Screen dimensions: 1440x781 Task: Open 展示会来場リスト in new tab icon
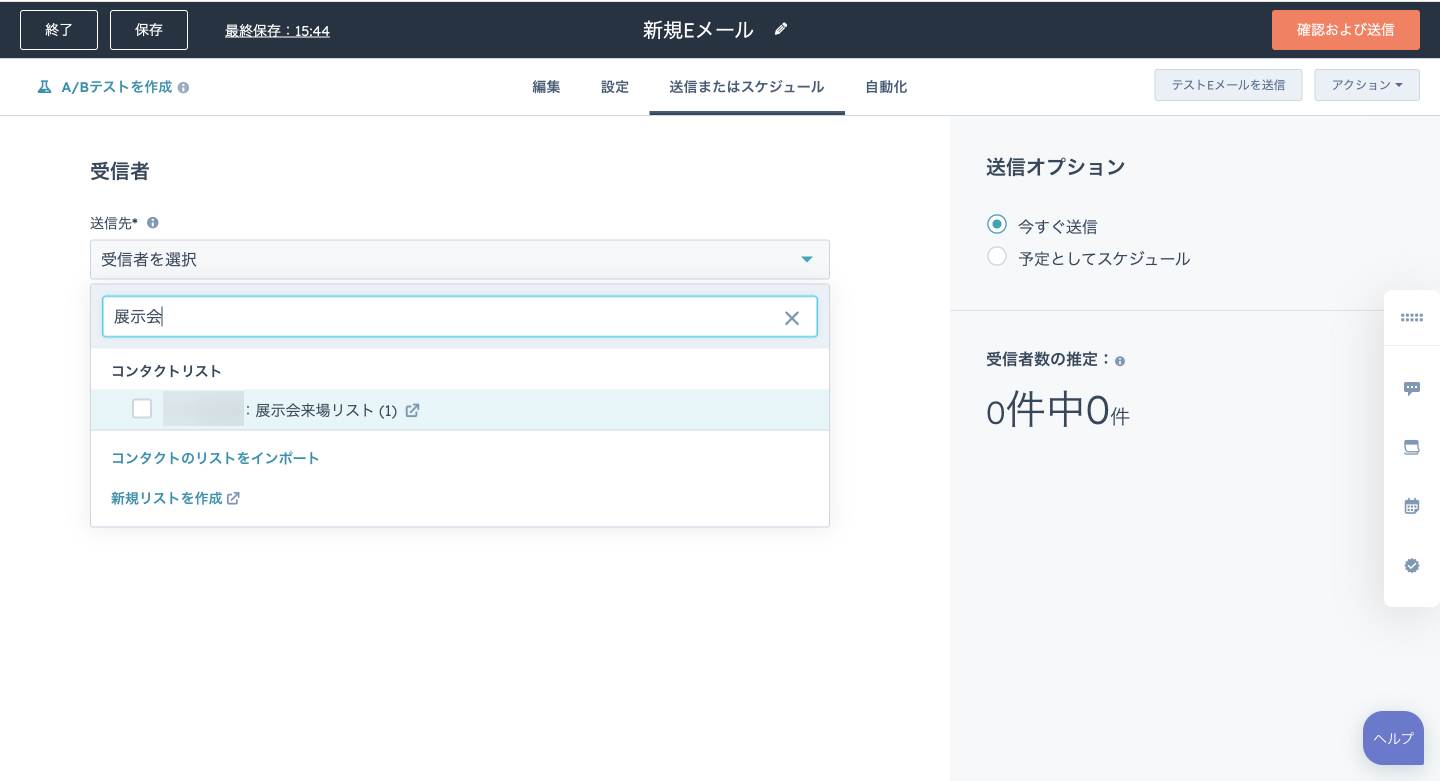tap(412, 410)
